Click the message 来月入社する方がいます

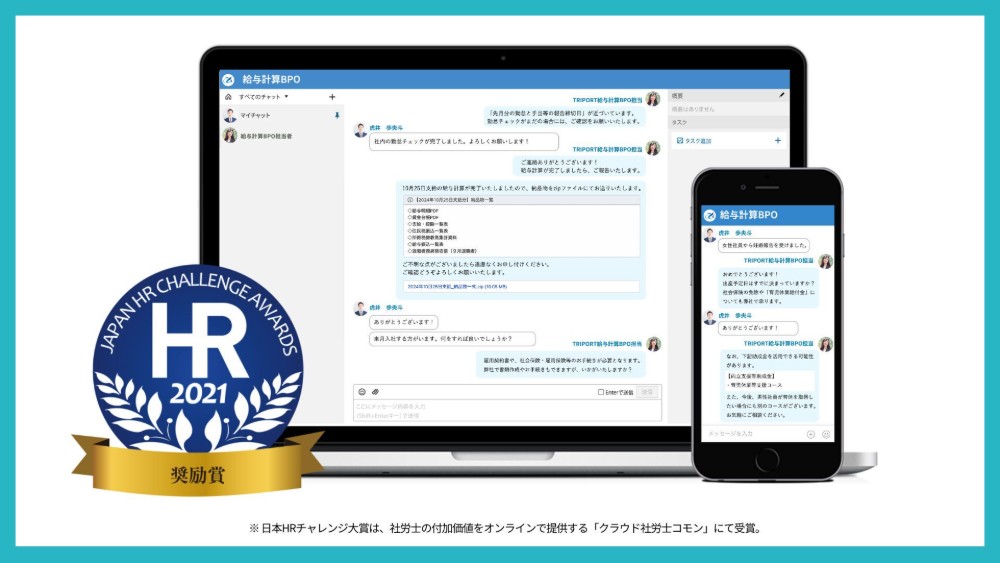coord(452,339)
